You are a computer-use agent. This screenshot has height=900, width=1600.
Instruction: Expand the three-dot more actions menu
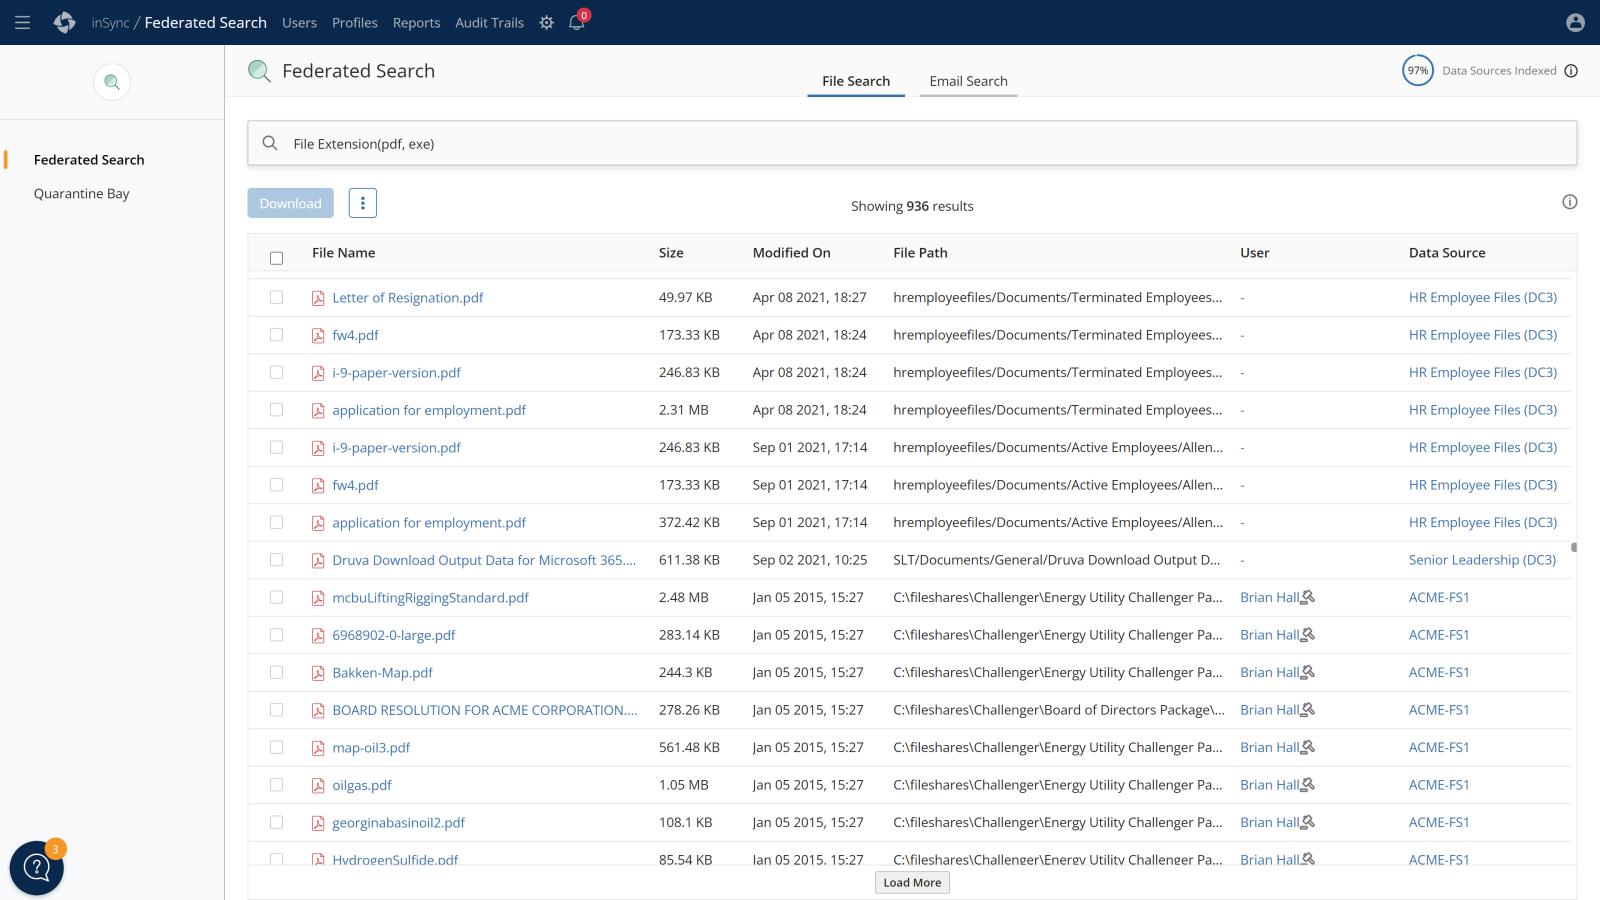[362, 203]
